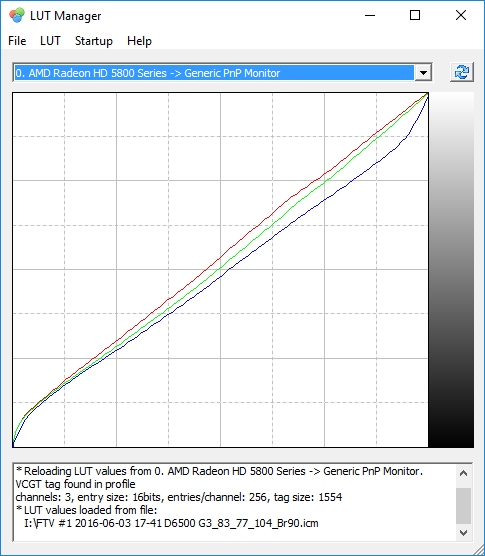Click the log scrollbar thumb
Viewport: 485px width, 556px height.
point(463,506)
